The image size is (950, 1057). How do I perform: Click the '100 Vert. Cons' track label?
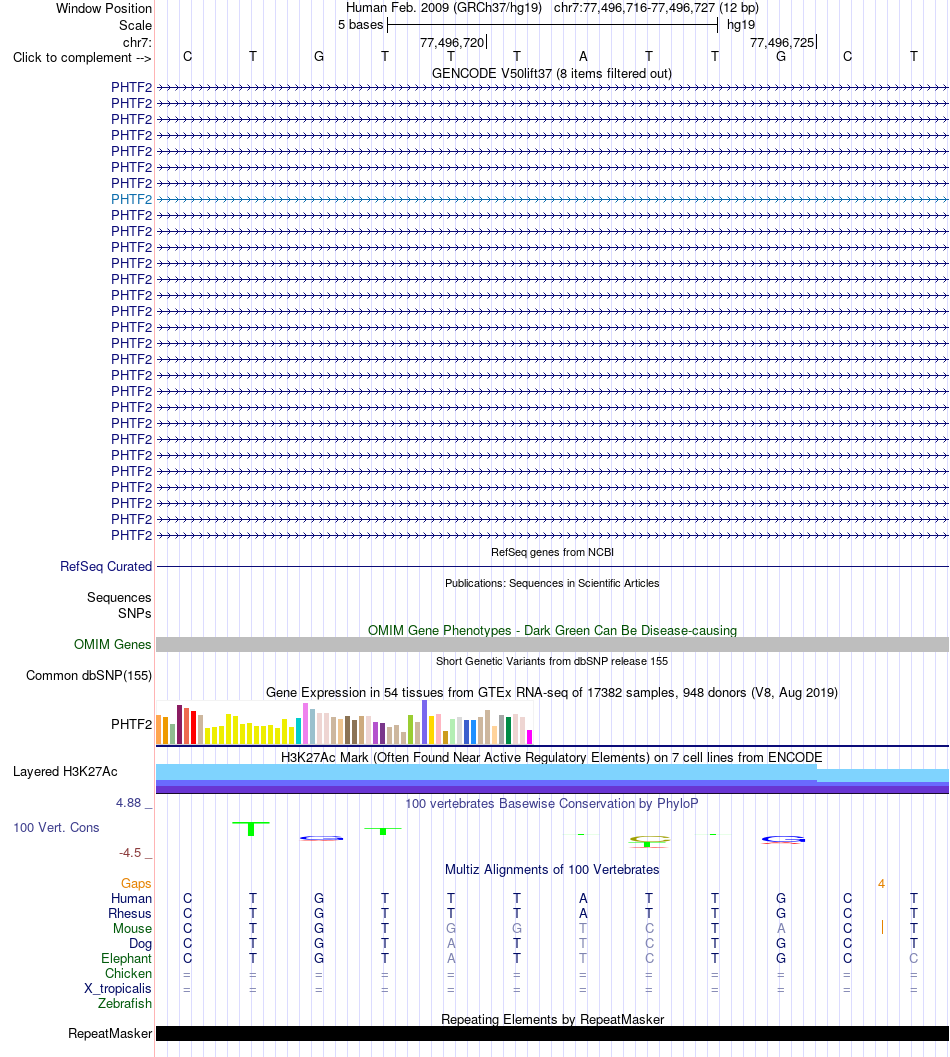point(57,828)
